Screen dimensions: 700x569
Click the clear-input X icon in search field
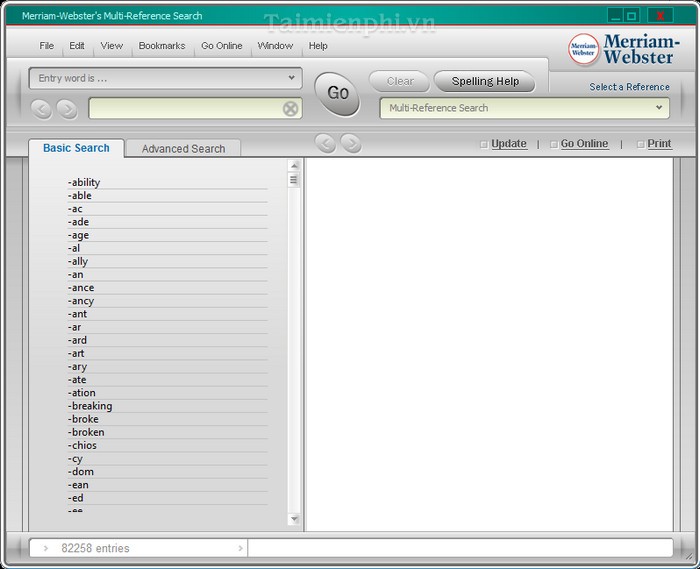point(291,108)
